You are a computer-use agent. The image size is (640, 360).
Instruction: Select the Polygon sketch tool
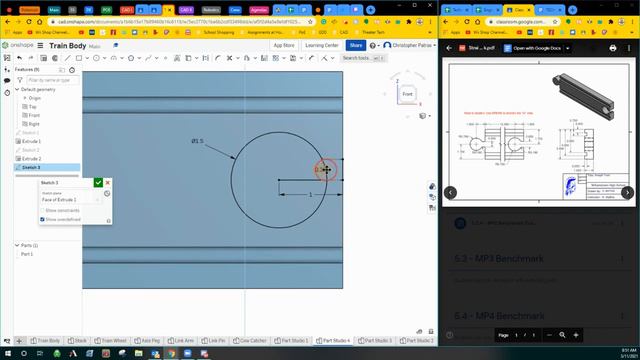pyautogui.click(x=131, y=58)
